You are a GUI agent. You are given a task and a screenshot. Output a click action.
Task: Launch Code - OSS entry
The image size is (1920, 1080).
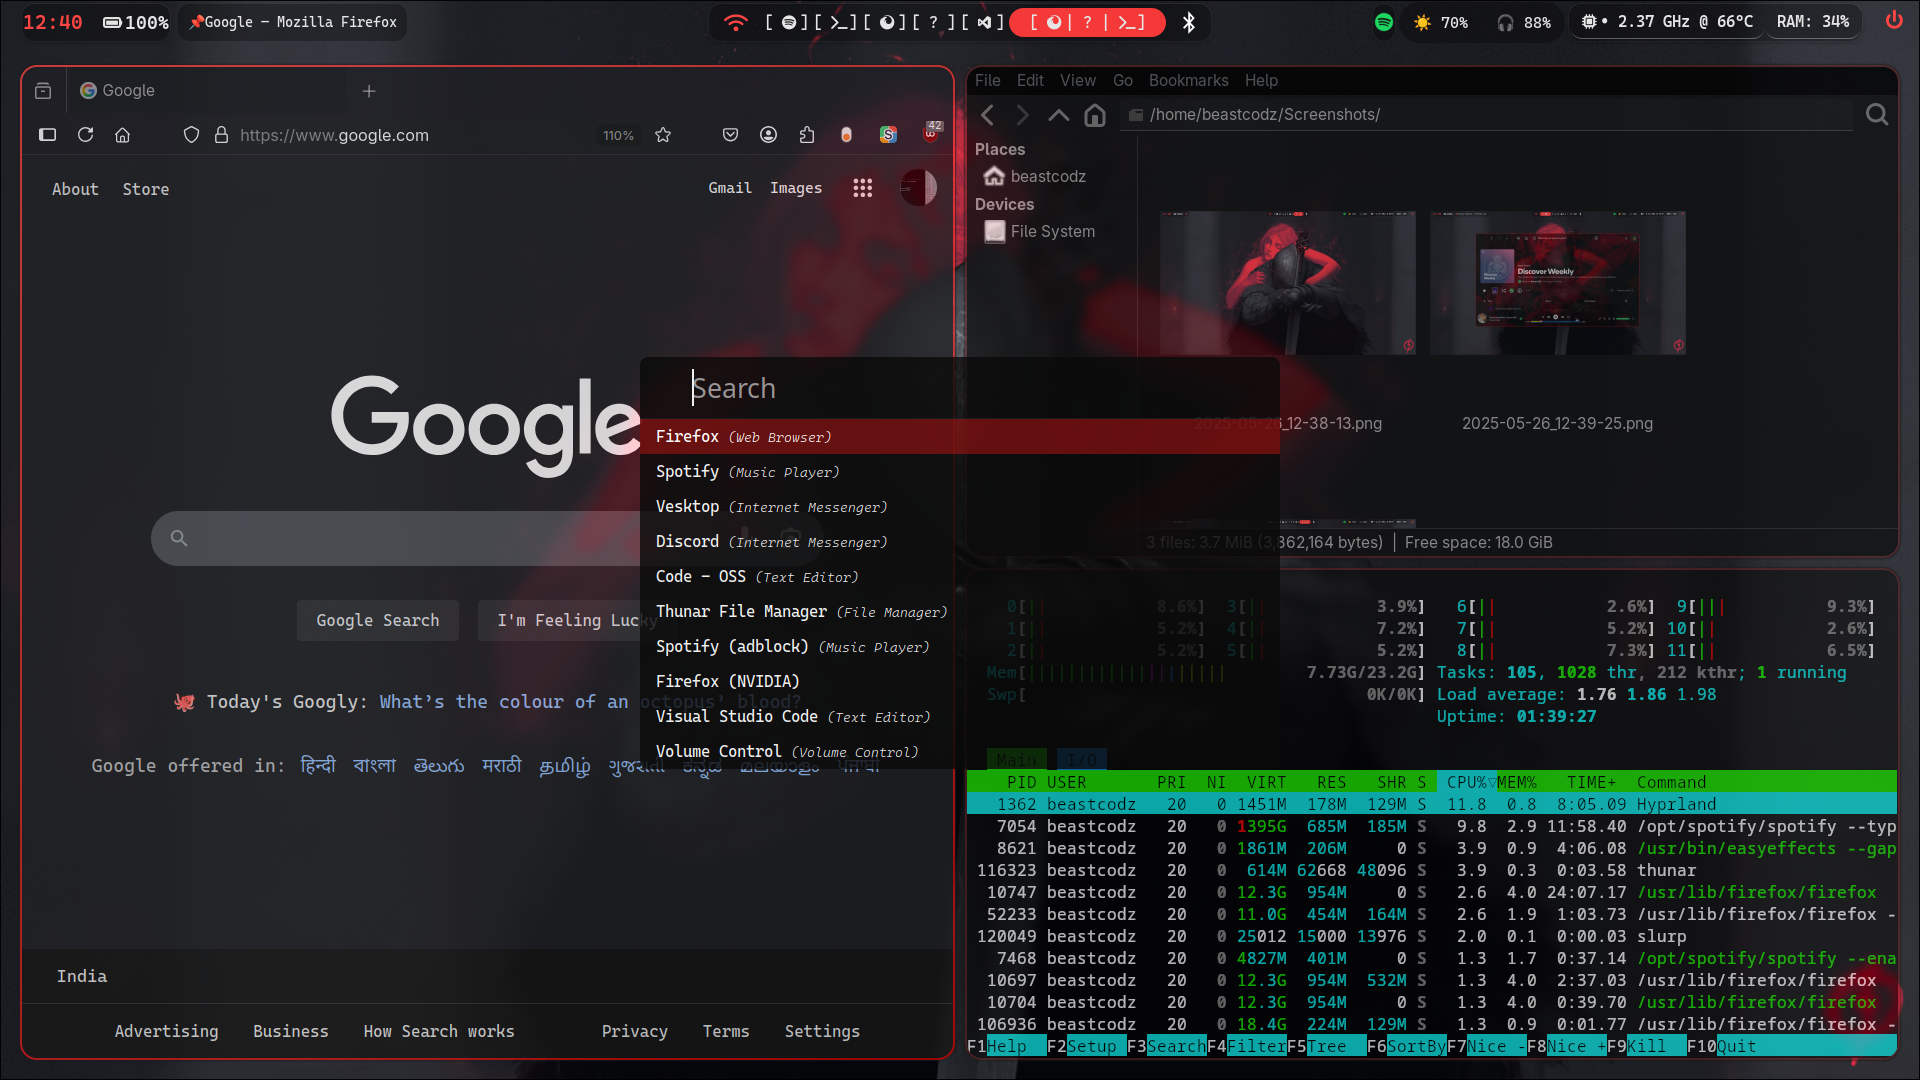(960, 577)
